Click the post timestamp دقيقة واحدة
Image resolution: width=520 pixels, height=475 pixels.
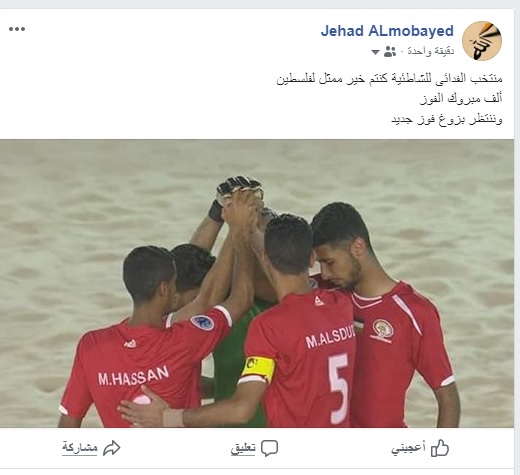click(431, 51)
